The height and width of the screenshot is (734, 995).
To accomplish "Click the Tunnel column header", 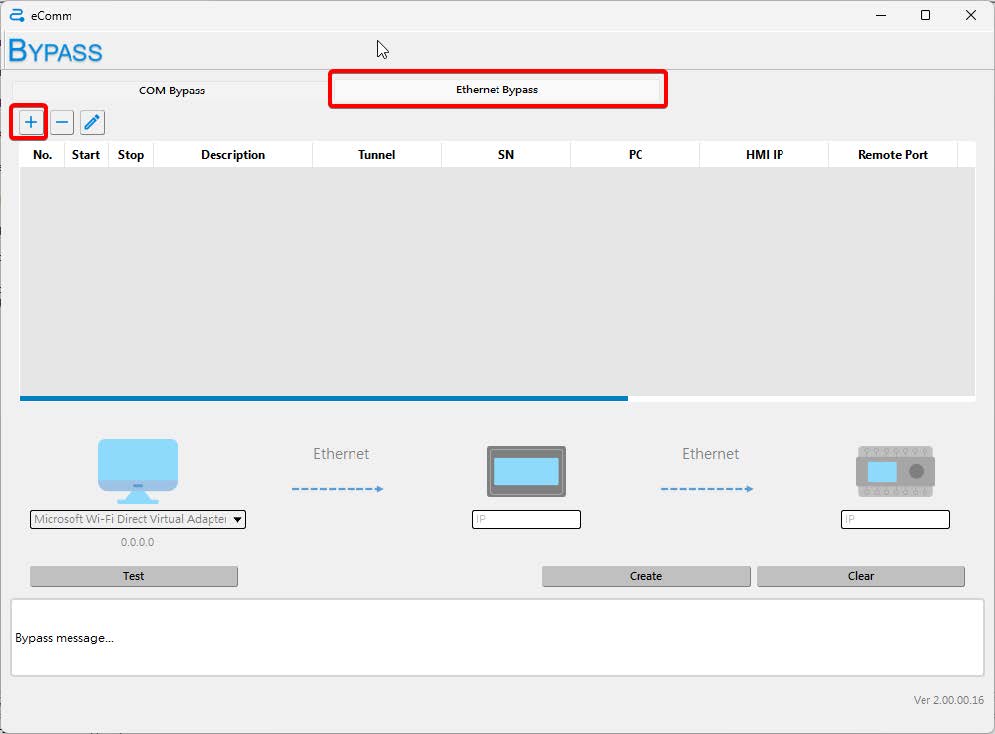I will tap(377, 155).
